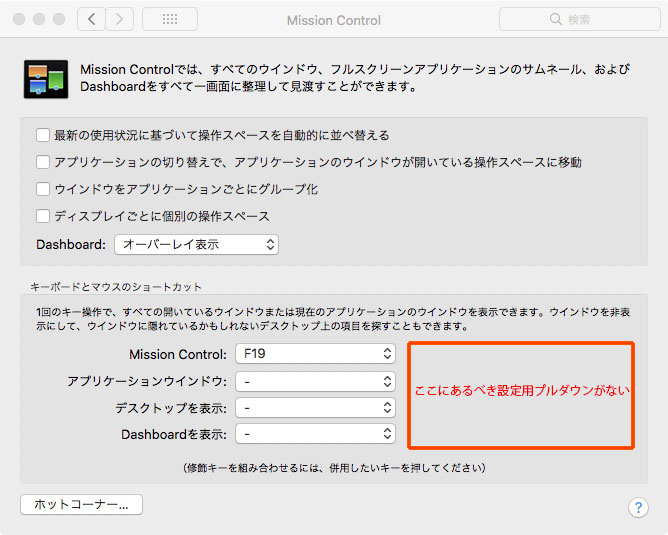This screenshot has width=668, height=535.
Task: Click the red close window button
Action: tap(19, 19)
